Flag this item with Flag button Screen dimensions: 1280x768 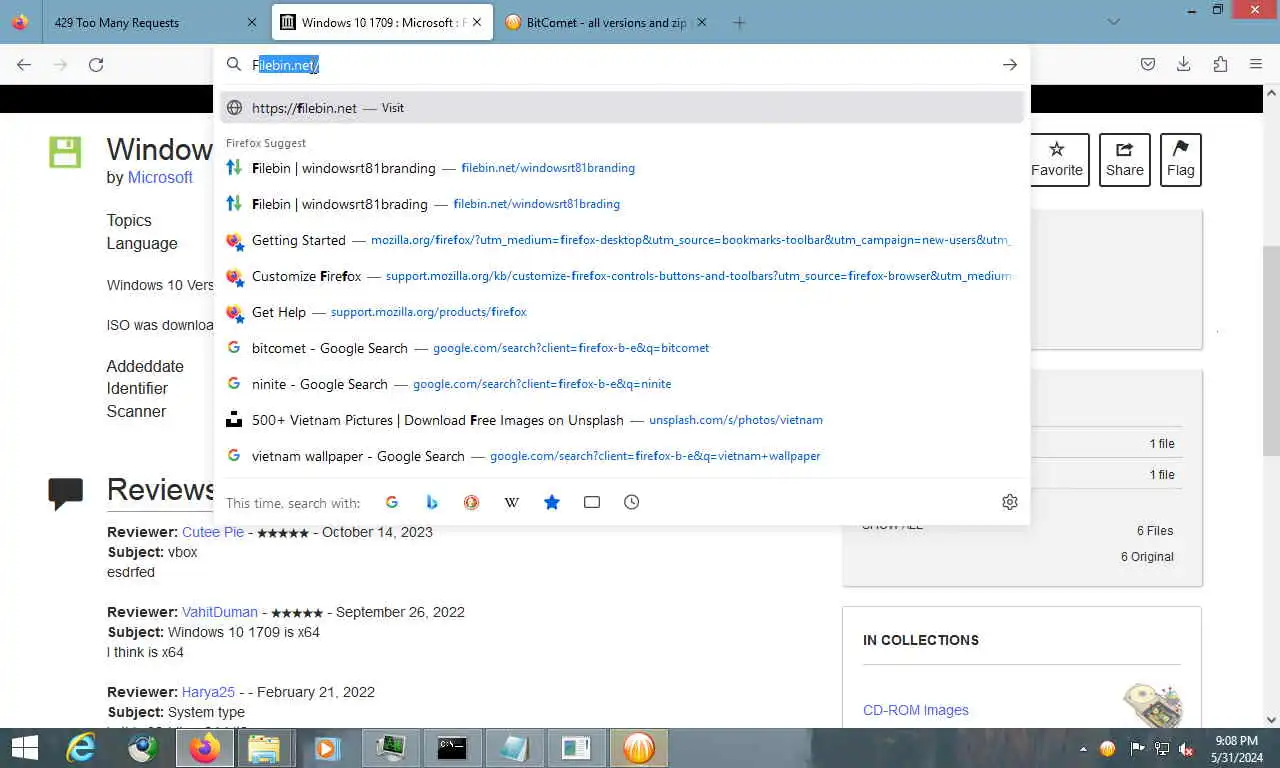click(1181, 160)
